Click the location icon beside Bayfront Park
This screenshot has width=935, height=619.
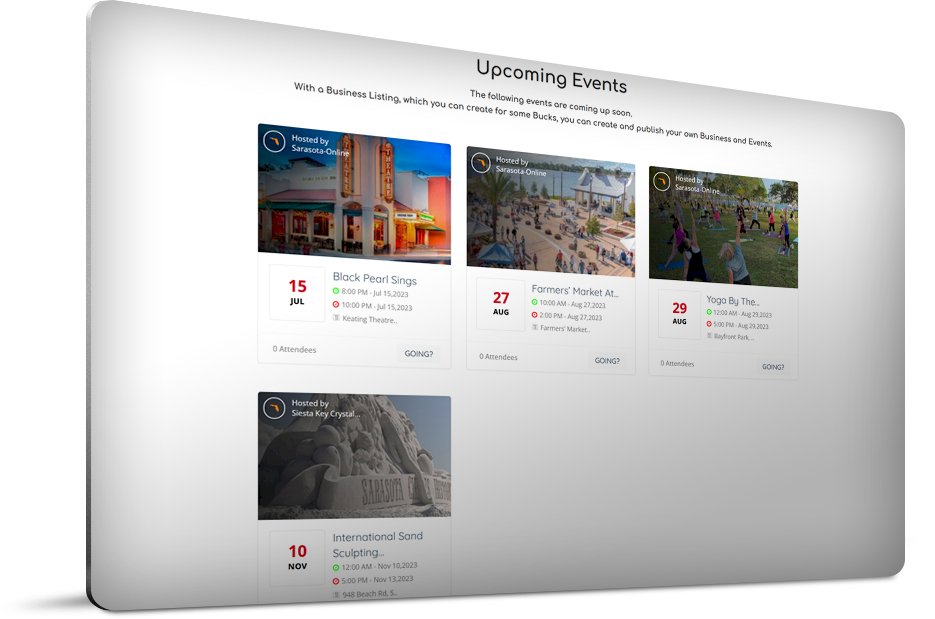tap(710, 336)
